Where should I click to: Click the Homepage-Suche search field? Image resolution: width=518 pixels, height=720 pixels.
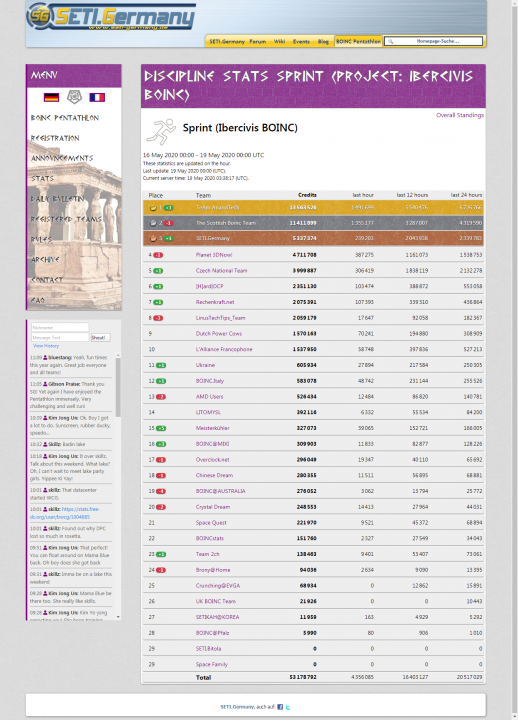tap(434, 41)
